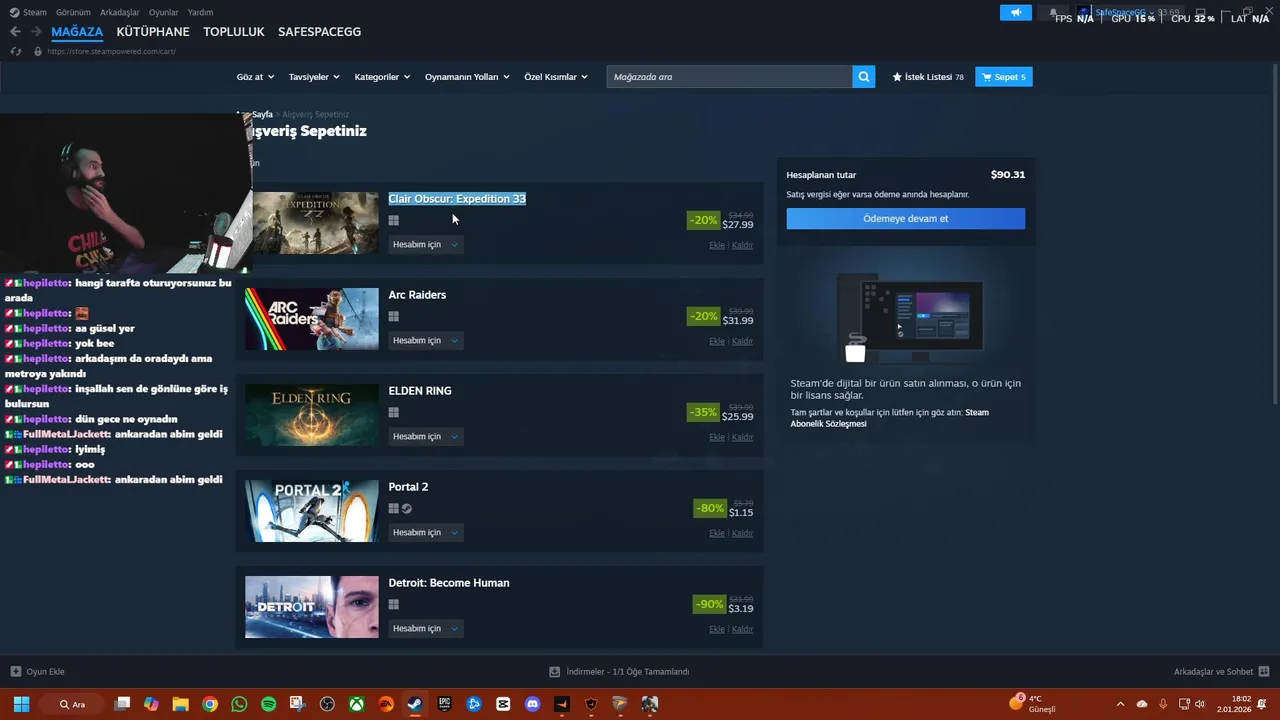This screenshot has width=1280, height=720.
Task: Open the Detroit: Become Human cover thumbnail
Action: coord(312,607)
